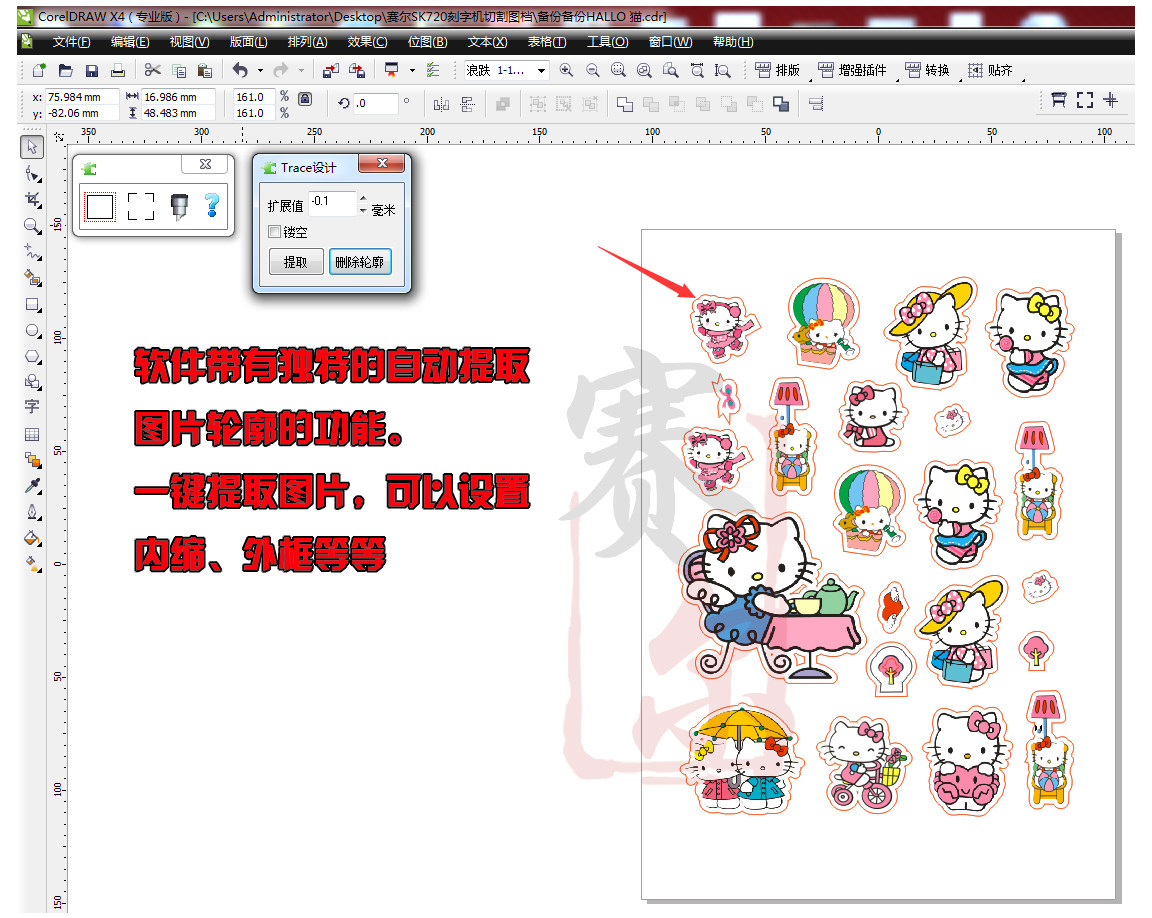Image resolution: width=1152 pixels, height=918 pixels.
Task: Click the plotter icon at the toolbar's right end
Action: tap(1058, 100)
